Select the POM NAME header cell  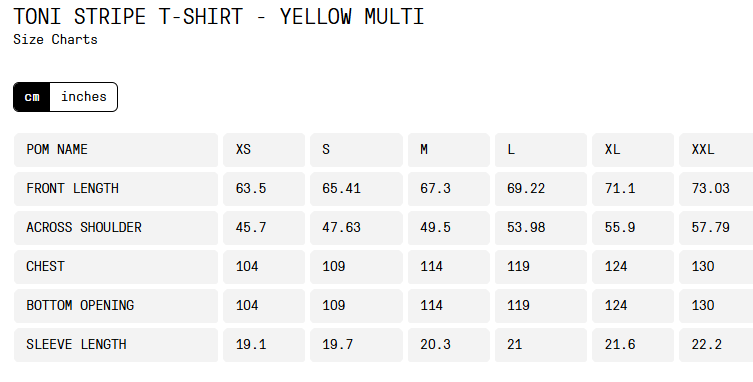[116, 150]
